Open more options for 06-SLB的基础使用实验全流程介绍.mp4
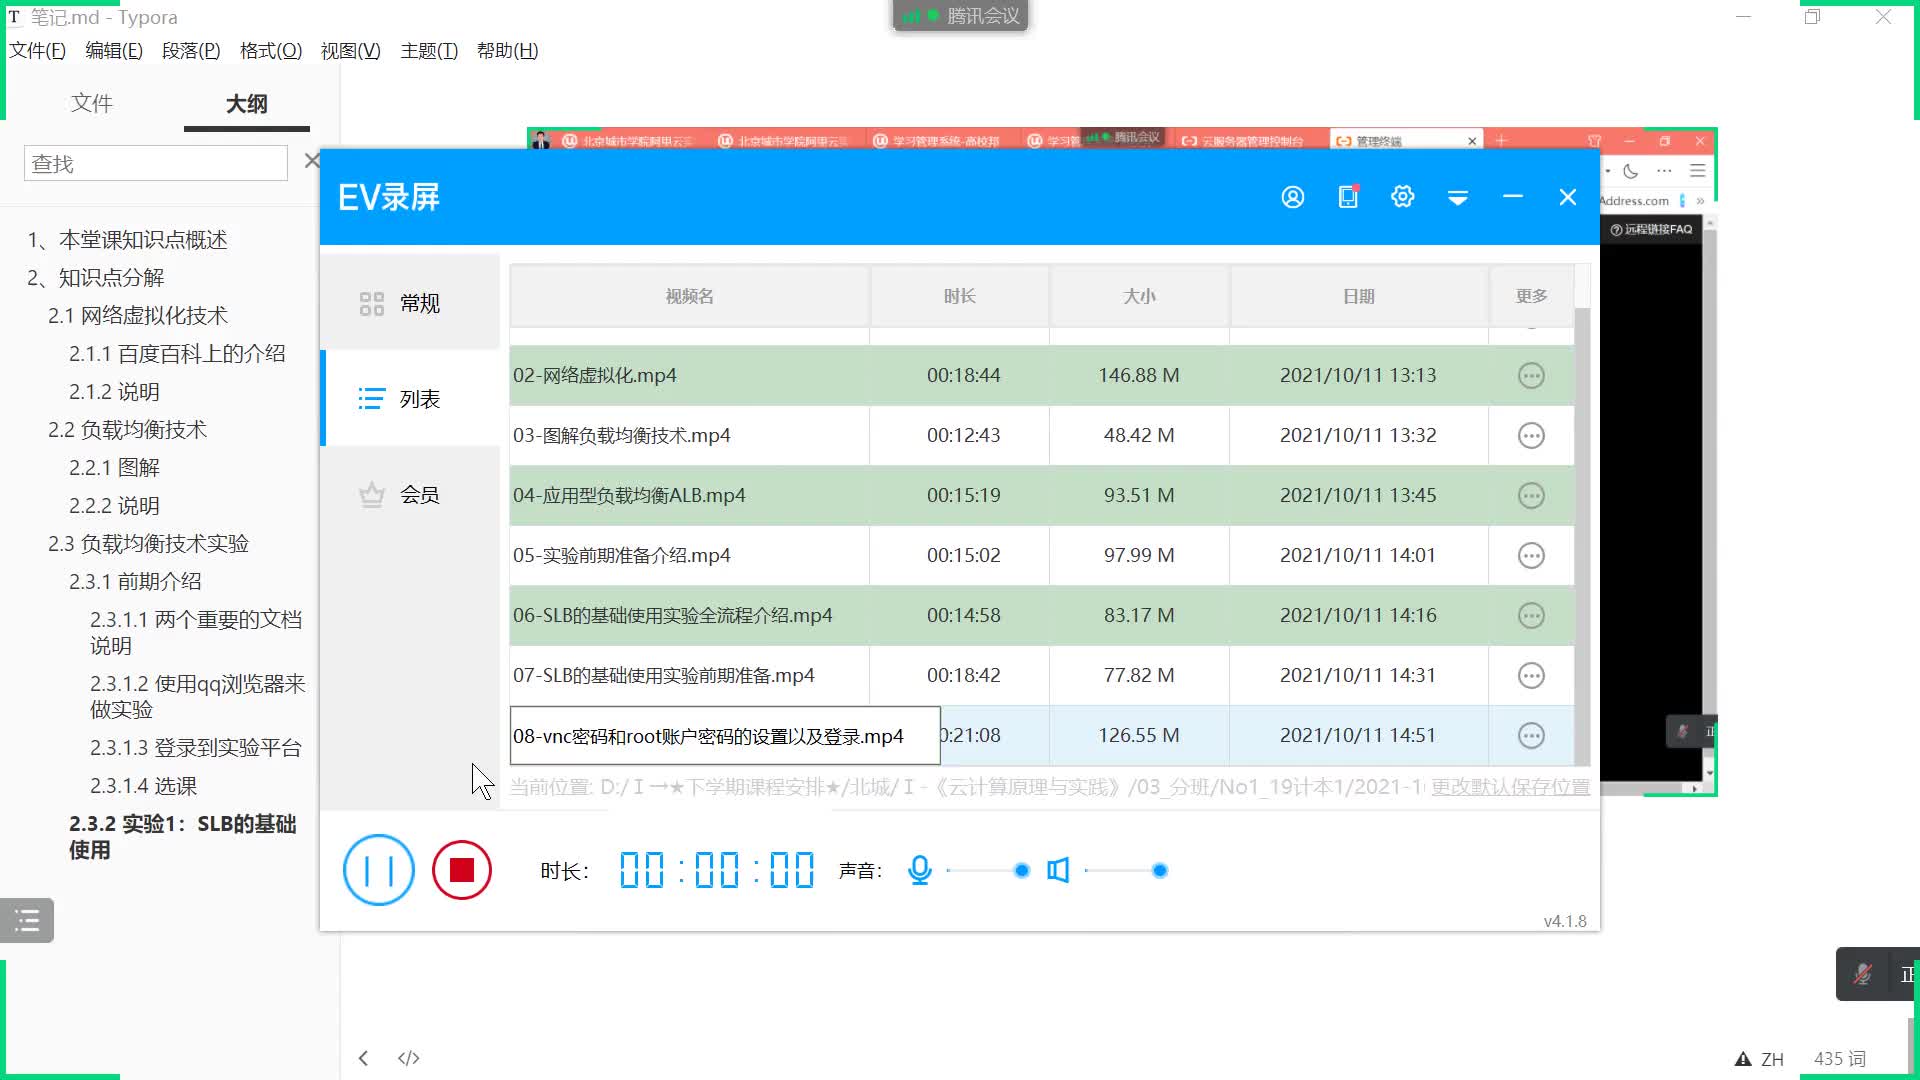1920x1080 pixels. pos(1531,615)
